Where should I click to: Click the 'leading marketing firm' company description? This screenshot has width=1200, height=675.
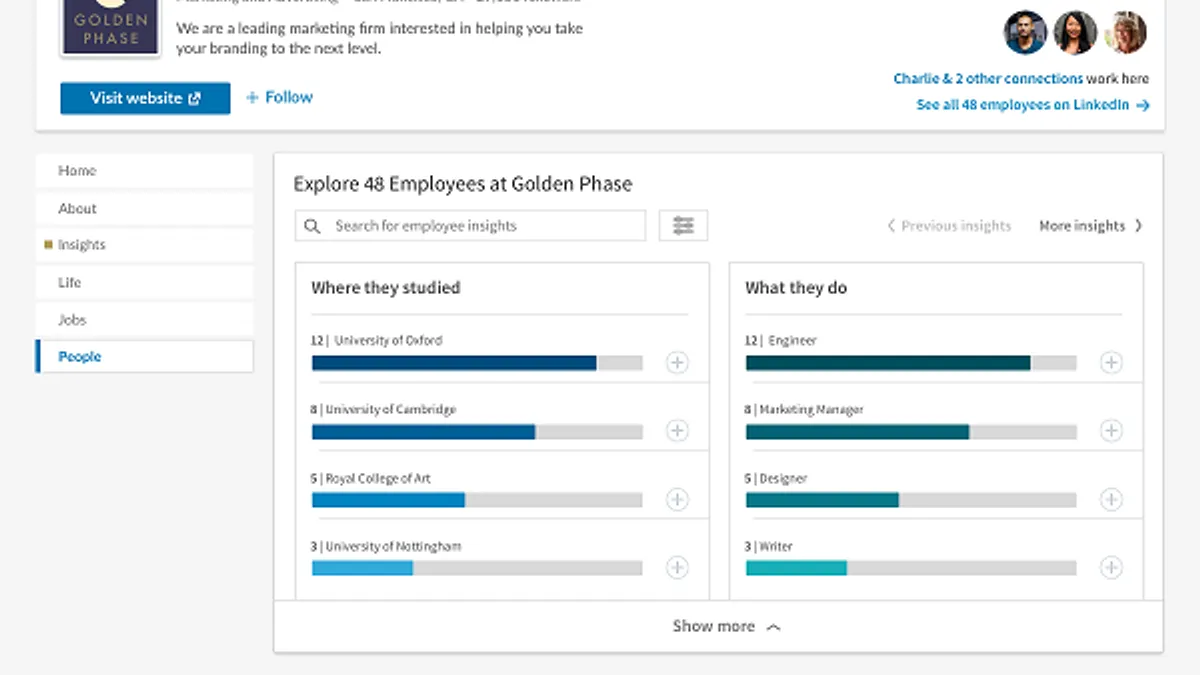tap(380, 38)
